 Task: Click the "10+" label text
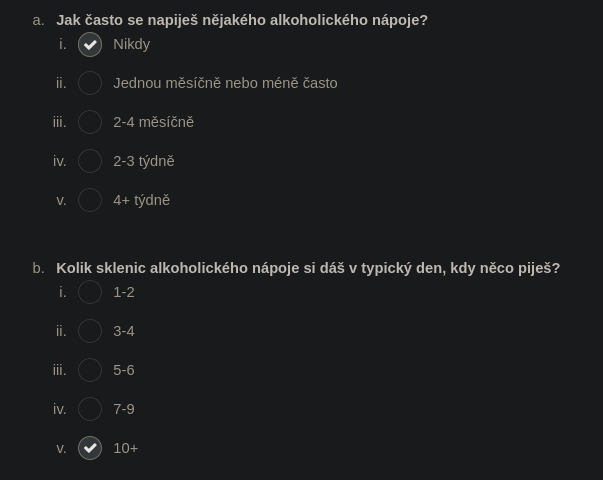click(125, 448)
